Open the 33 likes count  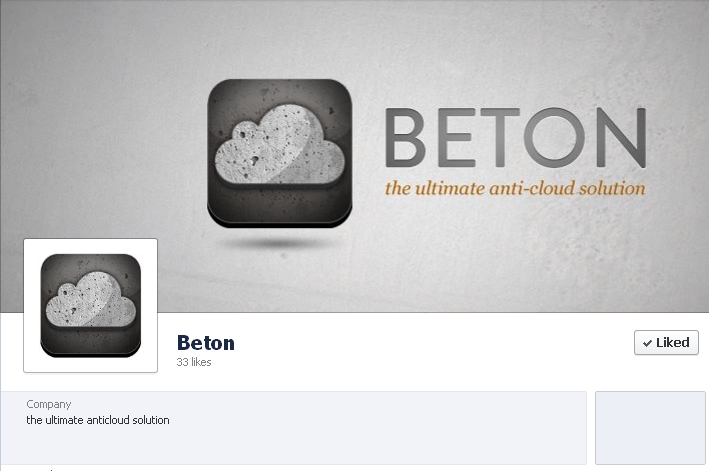pos(194,362)
